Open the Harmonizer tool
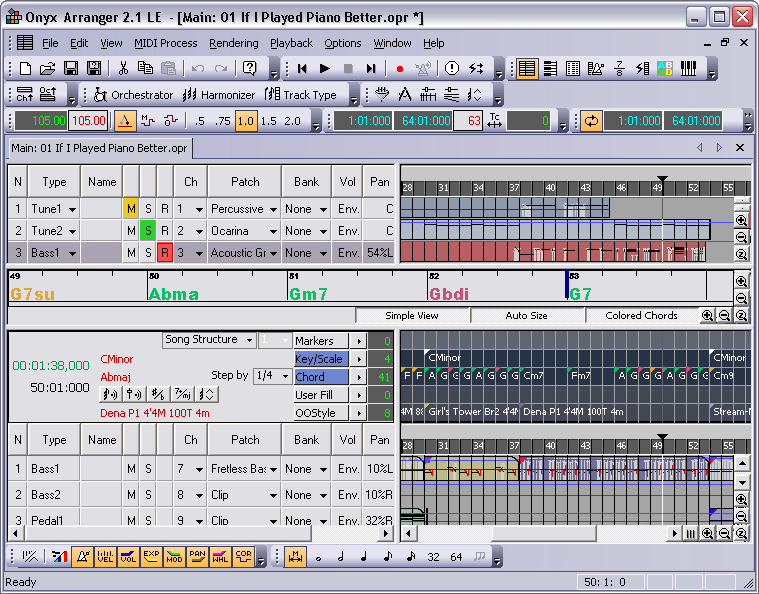Image resolution: width=759 pixels, height=594 pixels. point(219,95)
